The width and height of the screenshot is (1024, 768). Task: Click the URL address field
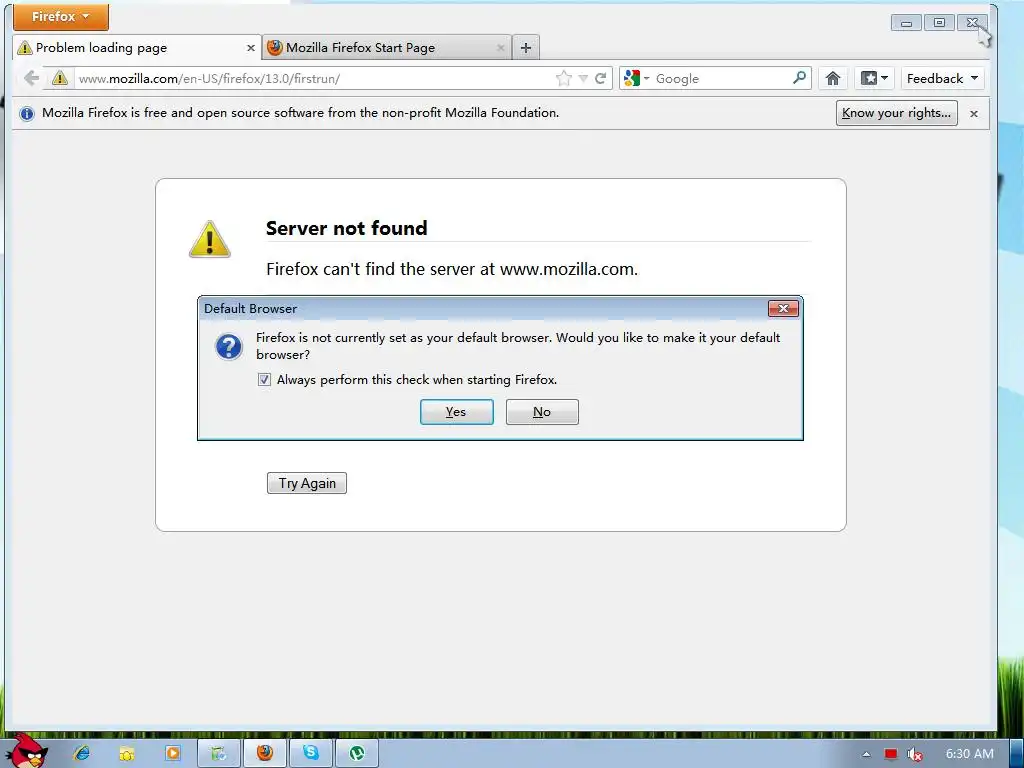point(313,78)
